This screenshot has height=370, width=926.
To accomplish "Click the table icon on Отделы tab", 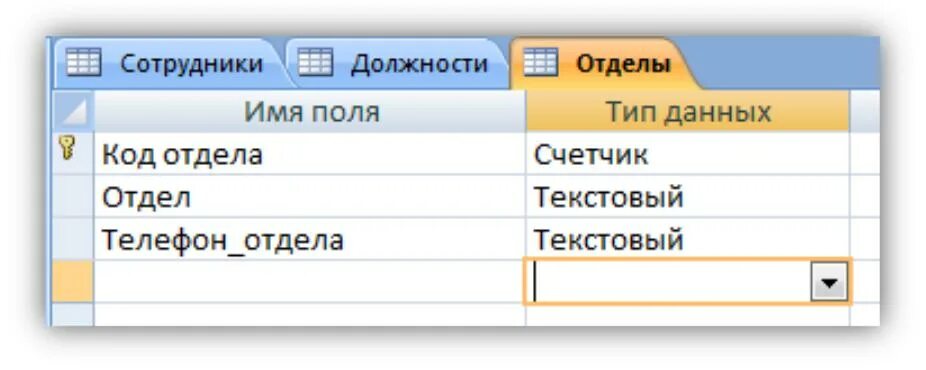I will click(540, 63).
